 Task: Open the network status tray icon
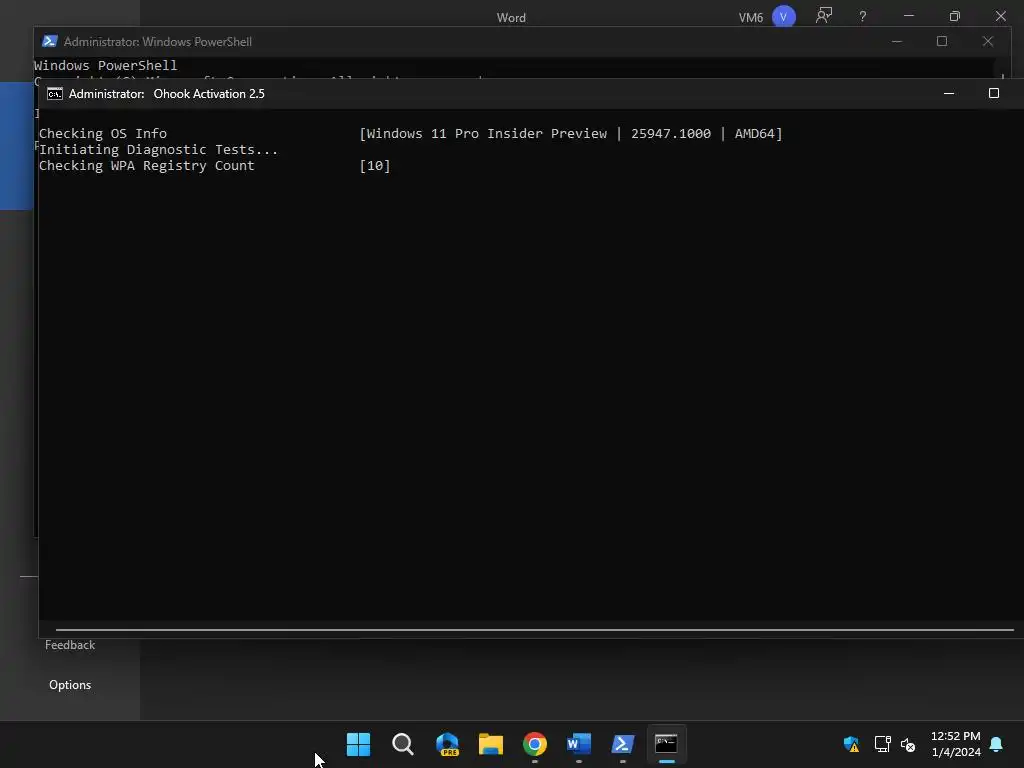point(882,744)
